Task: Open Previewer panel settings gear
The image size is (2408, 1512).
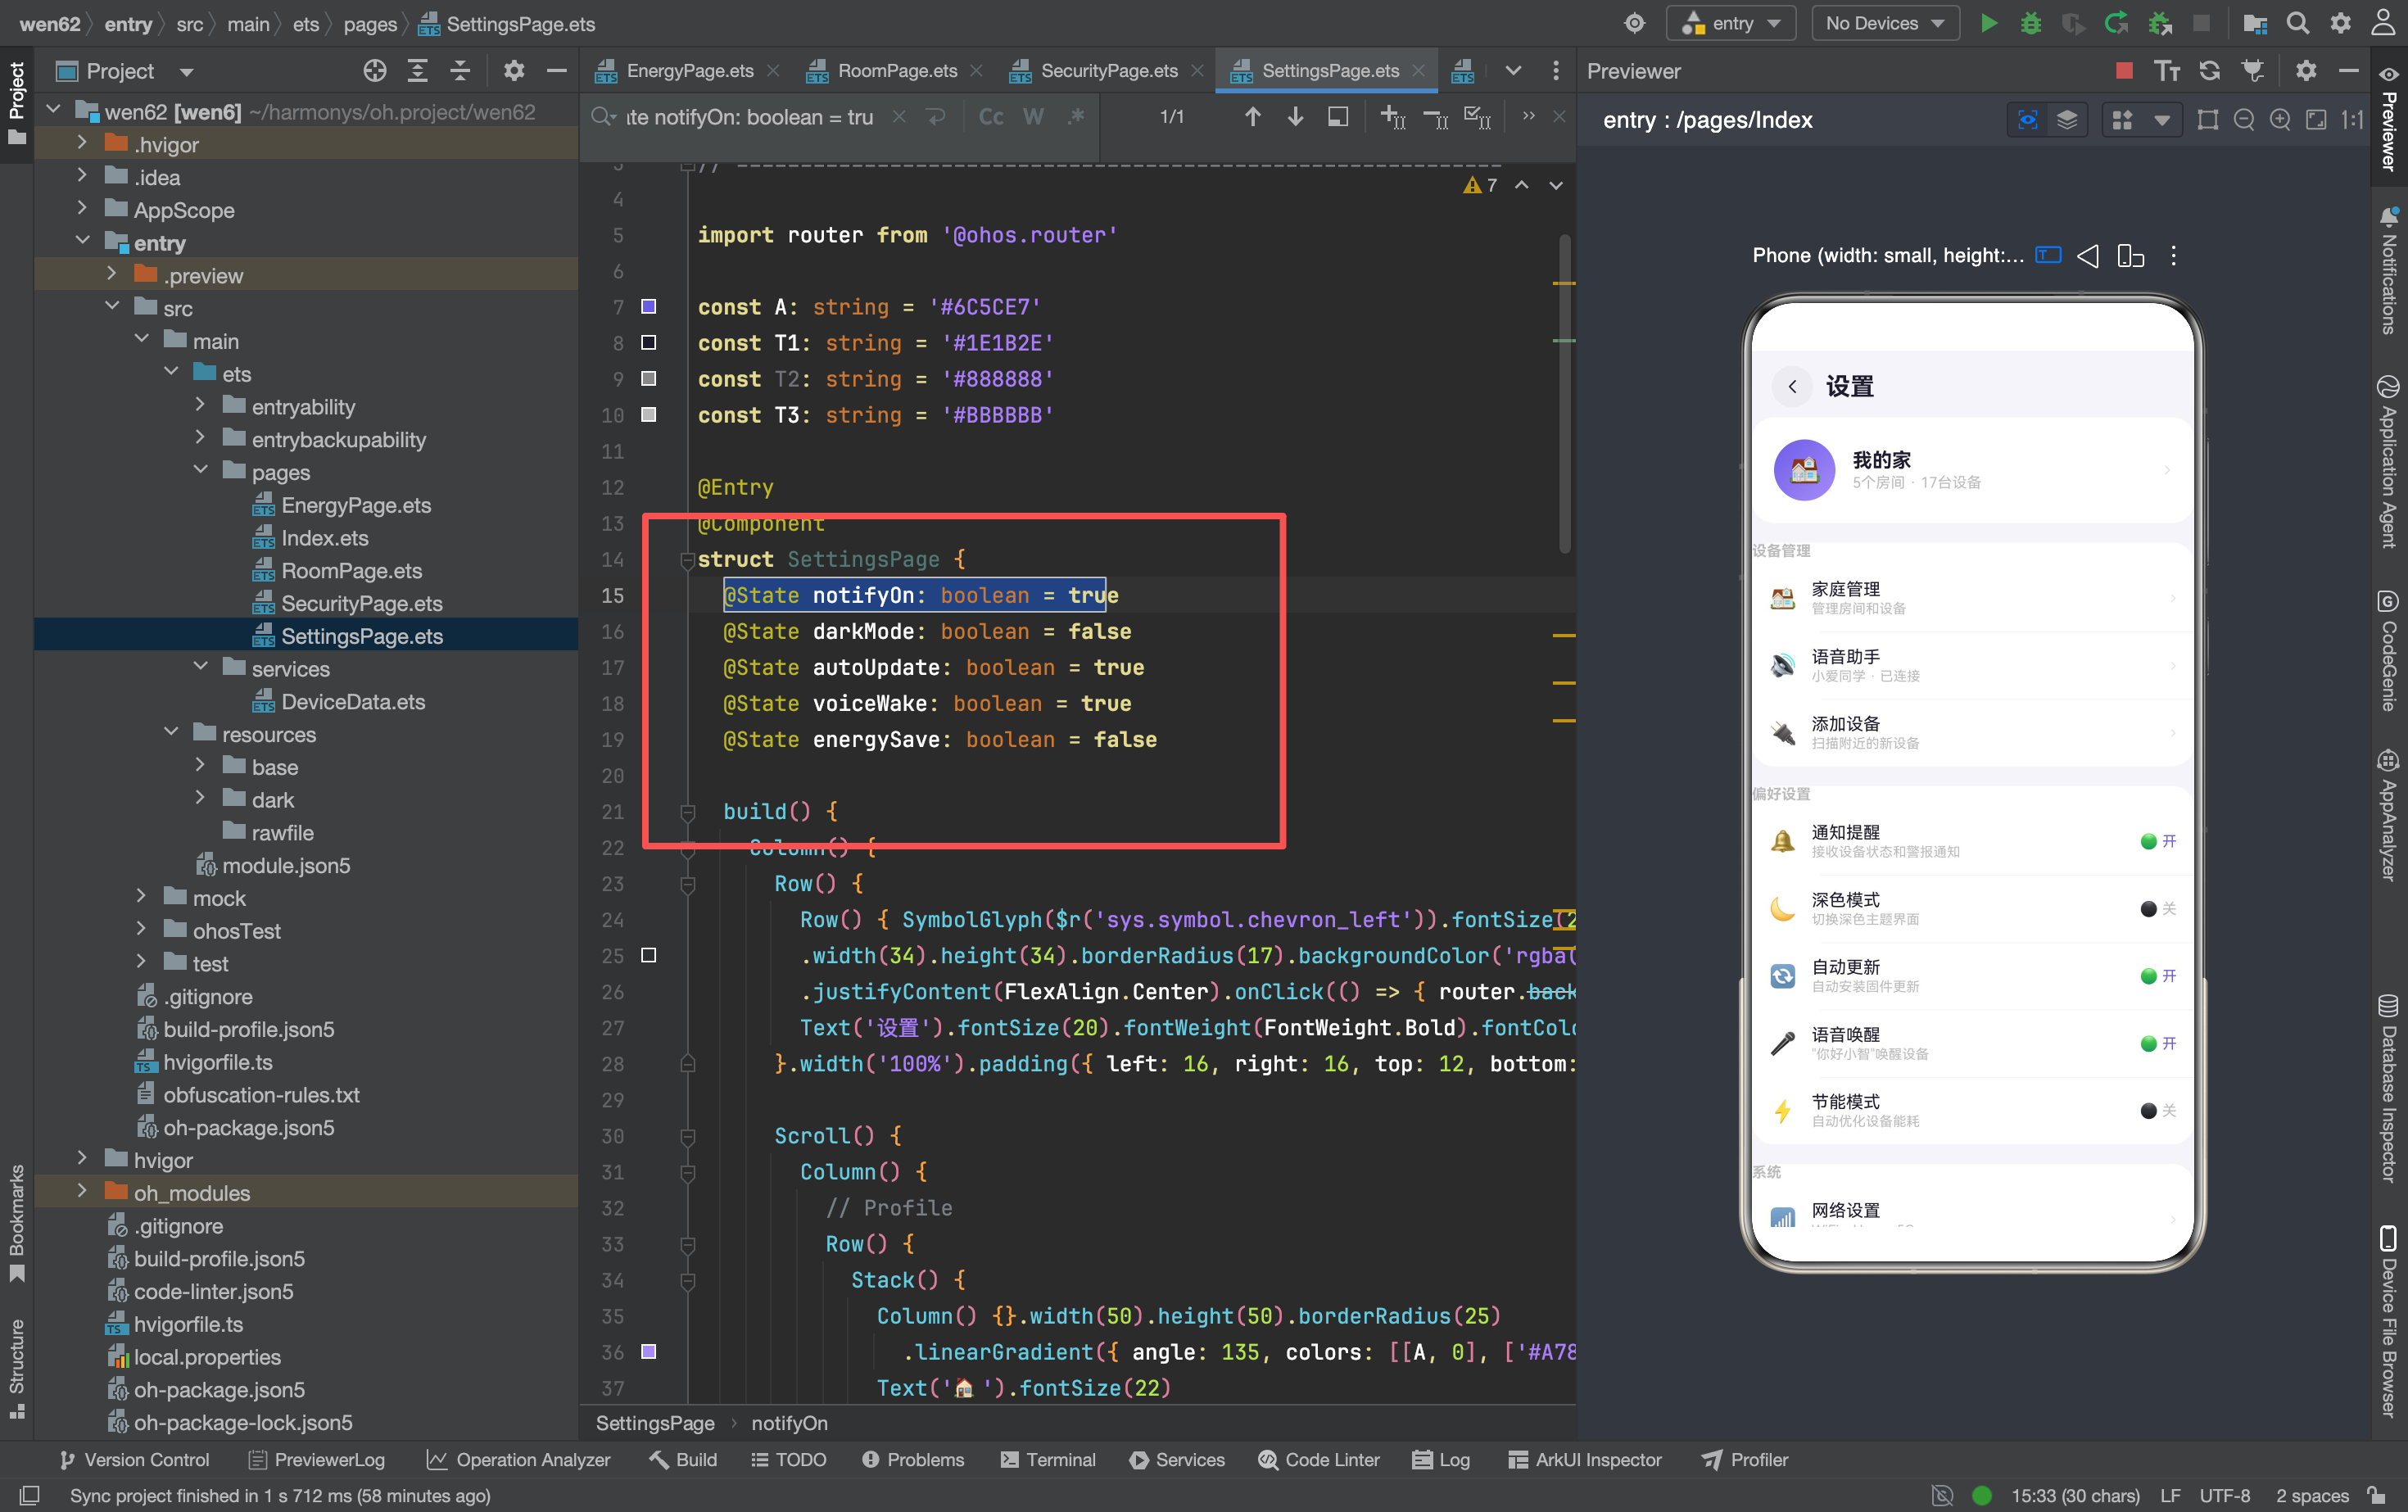Action: pyautogui.click(x=2306, y=70)
